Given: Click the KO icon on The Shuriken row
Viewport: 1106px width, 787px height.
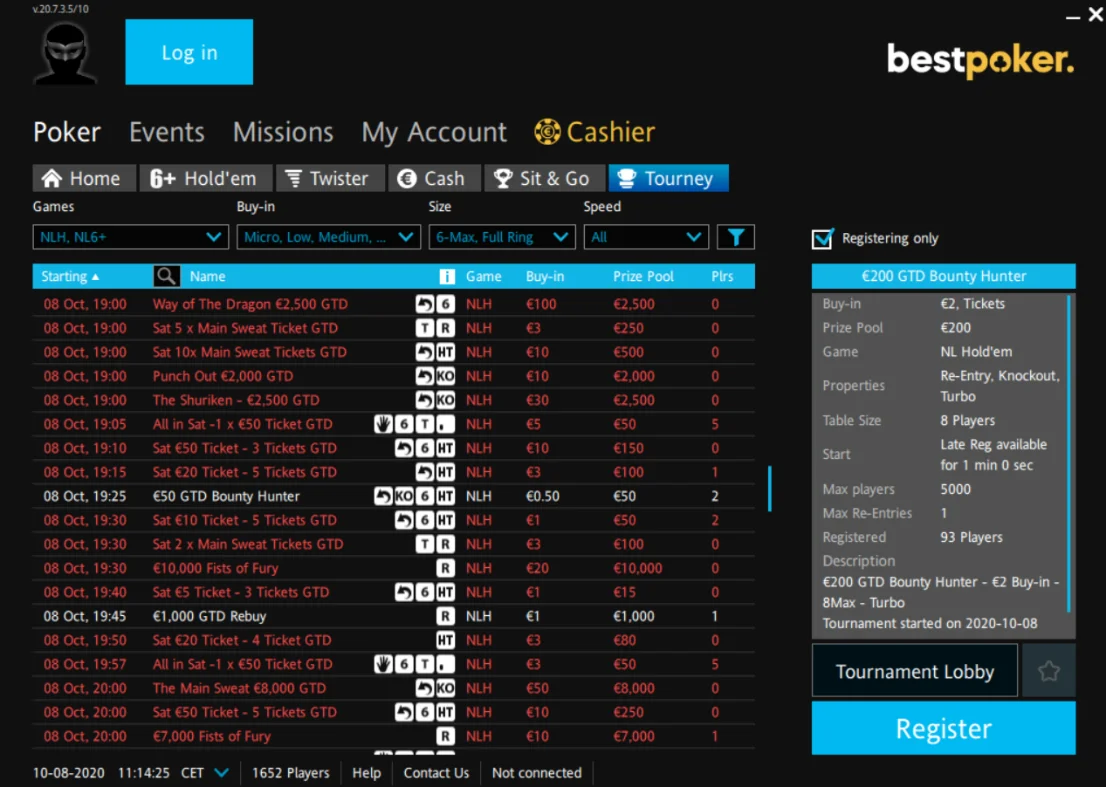Looking at the screenshot, I should tap(446, 401).
